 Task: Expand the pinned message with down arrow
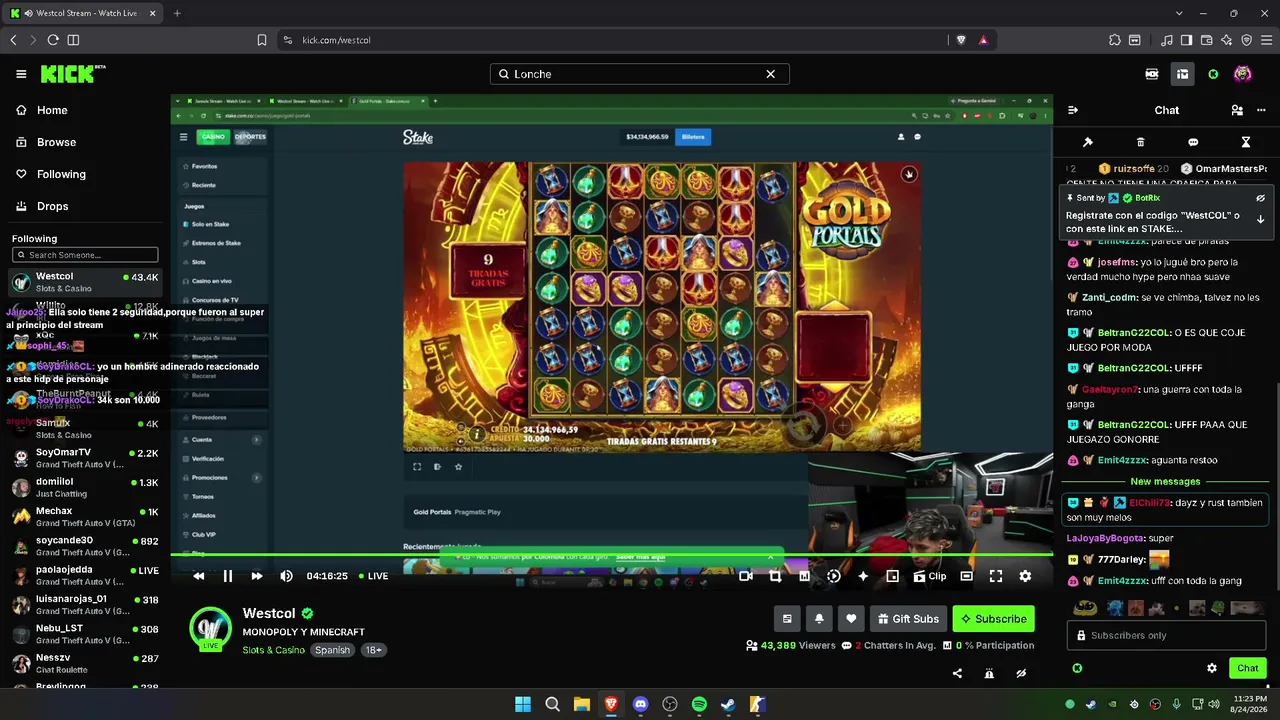click(x=1260, y=219)
